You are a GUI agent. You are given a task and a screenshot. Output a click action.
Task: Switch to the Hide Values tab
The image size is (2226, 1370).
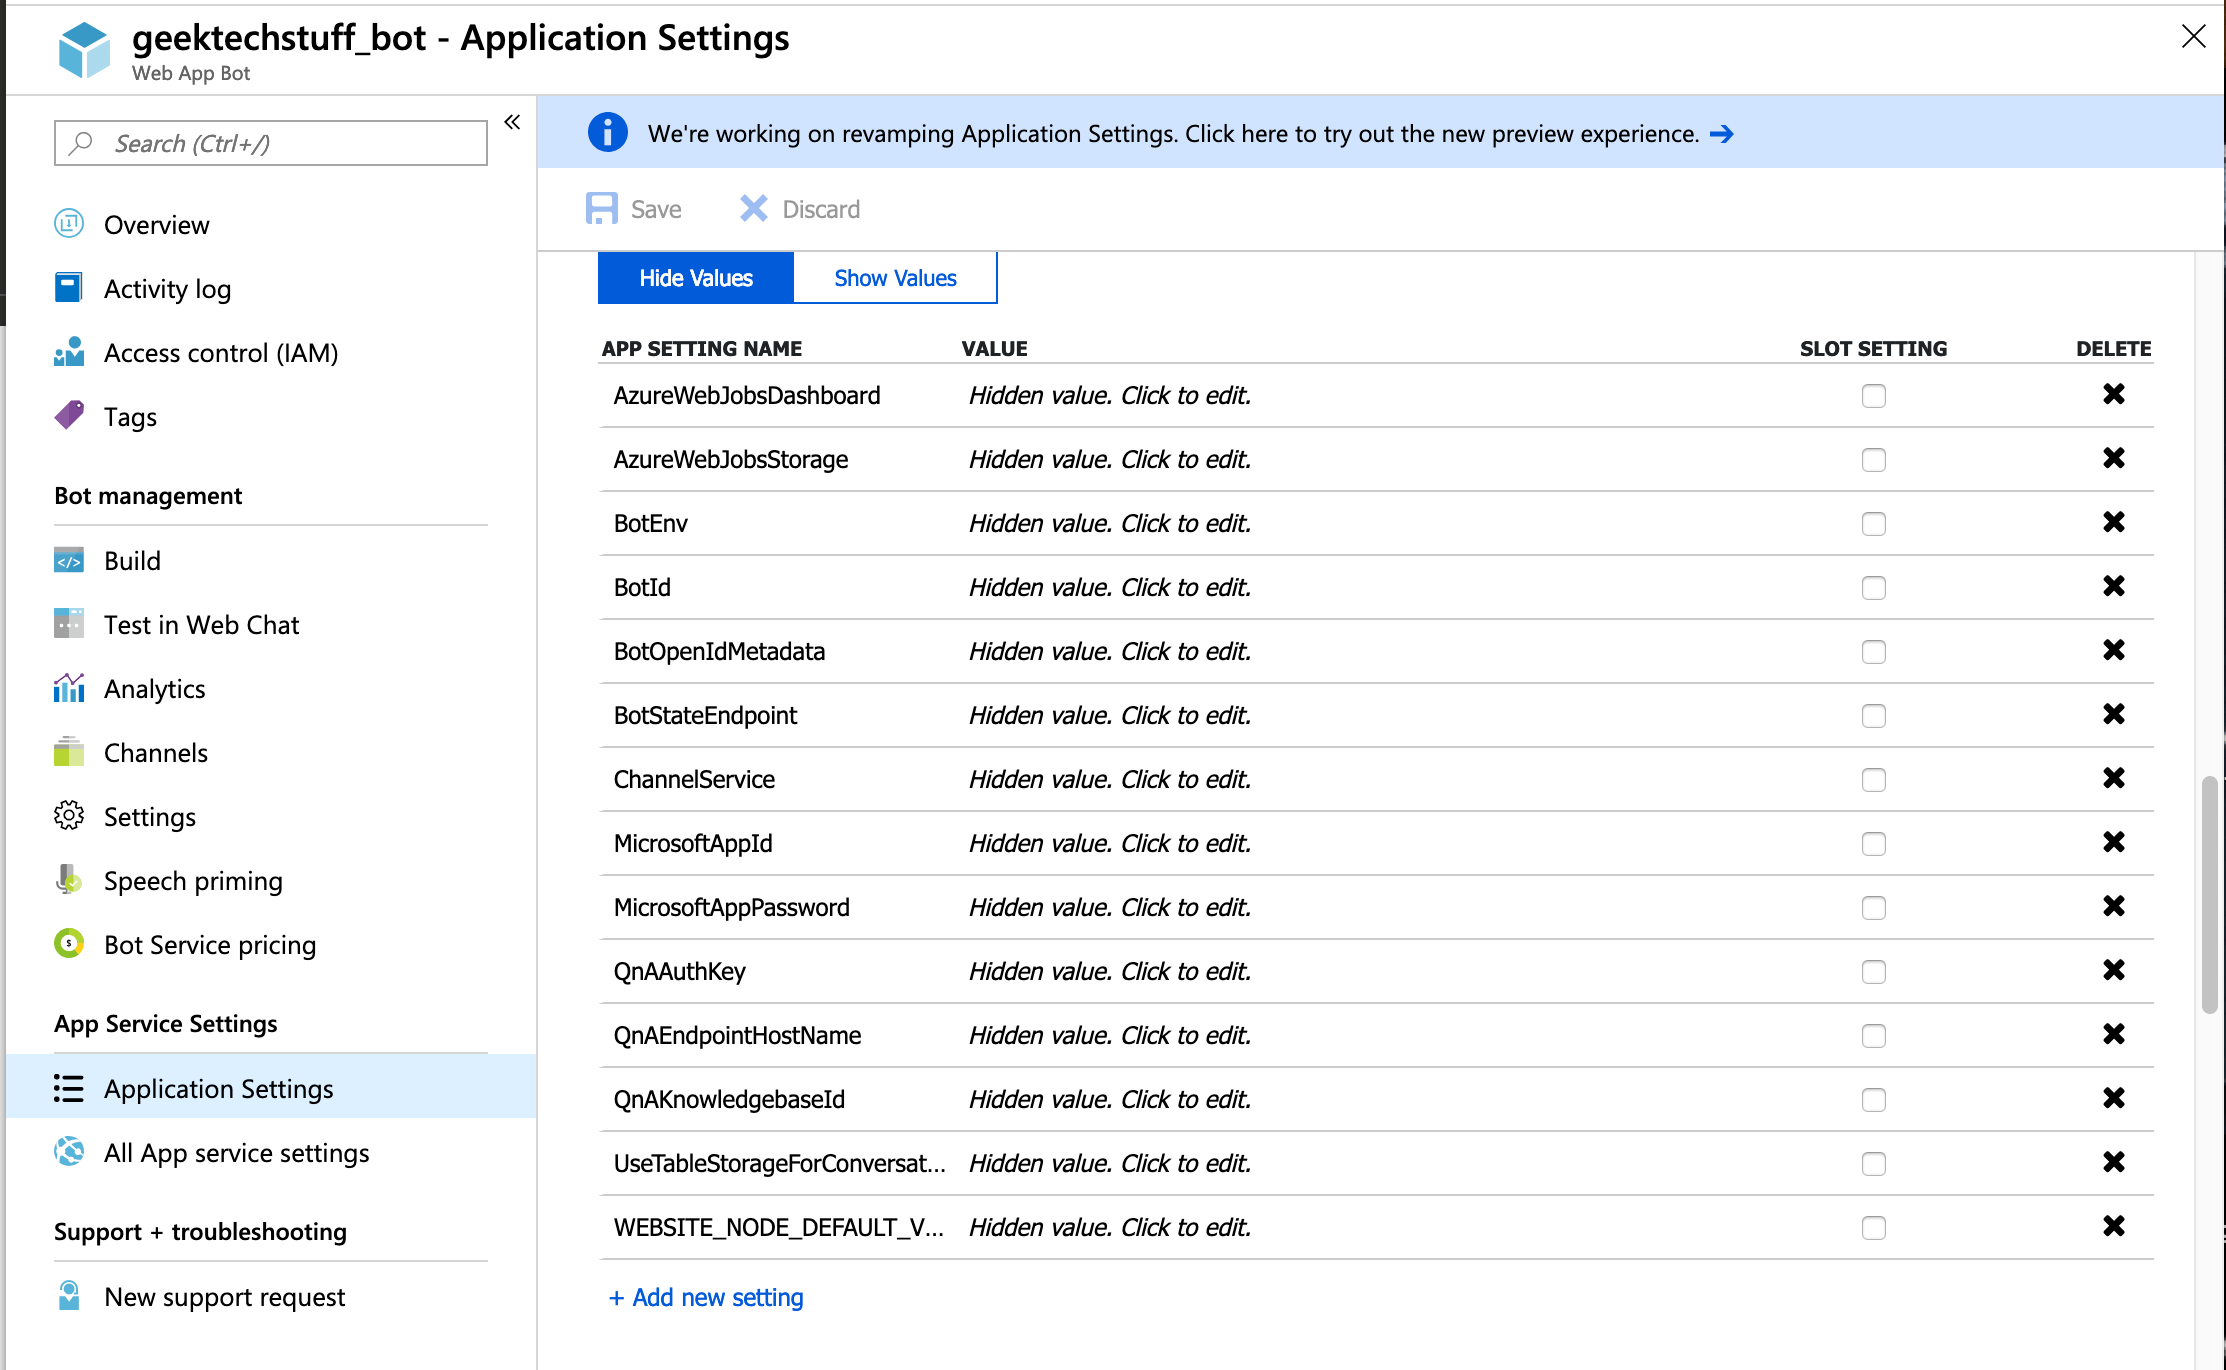coord(695,277)
